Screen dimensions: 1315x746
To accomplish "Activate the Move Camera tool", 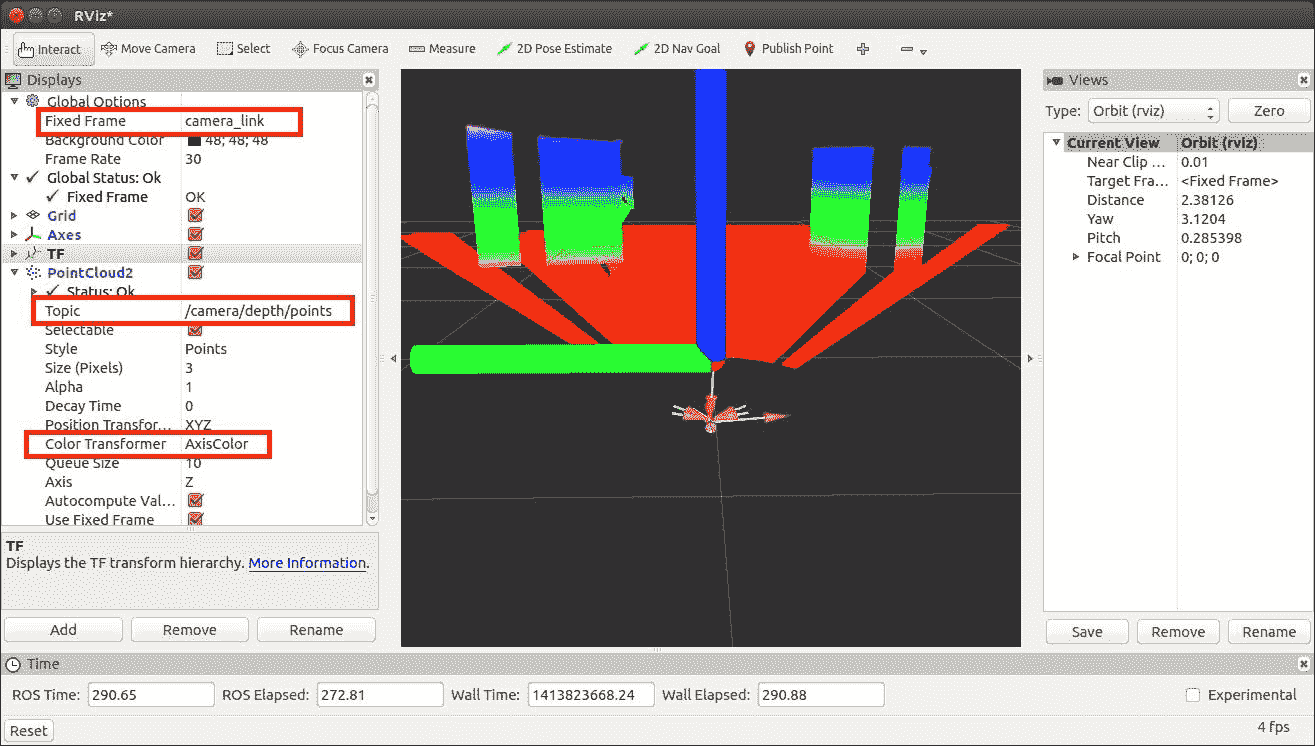I will click(148, 49).
